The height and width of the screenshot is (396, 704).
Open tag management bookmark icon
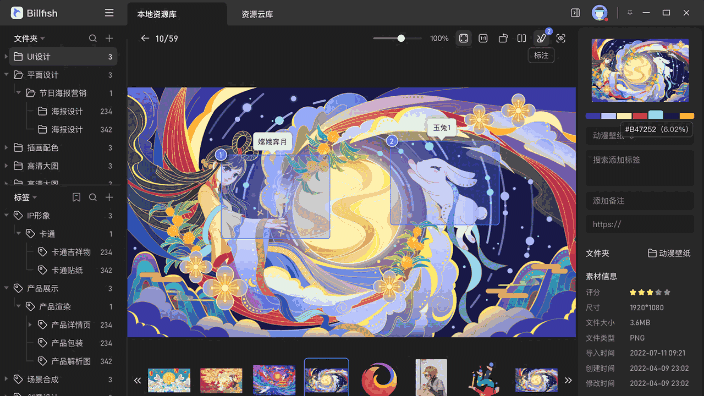76,197
